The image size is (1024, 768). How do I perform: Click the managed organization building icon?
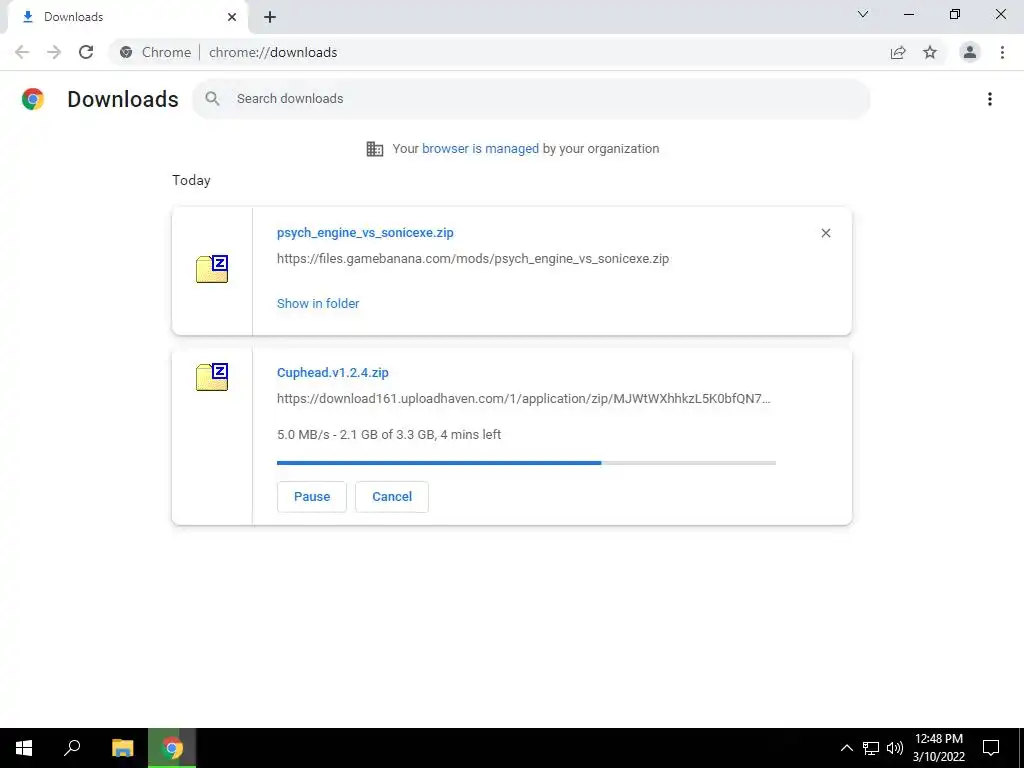tap(375, 149)
